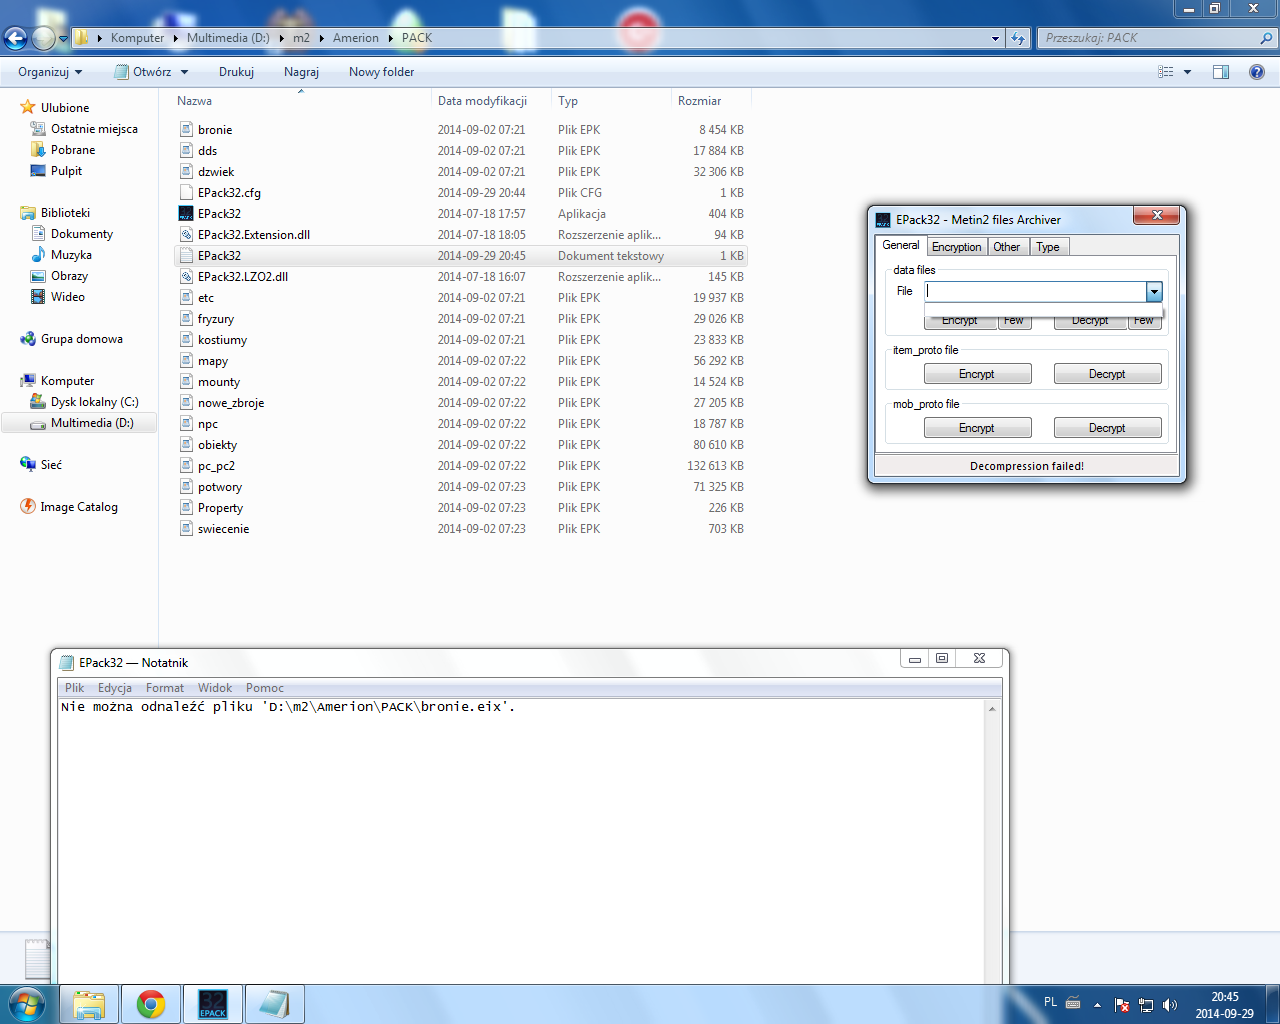
Task: Select the Property file row
Action: tap(461, 508)
